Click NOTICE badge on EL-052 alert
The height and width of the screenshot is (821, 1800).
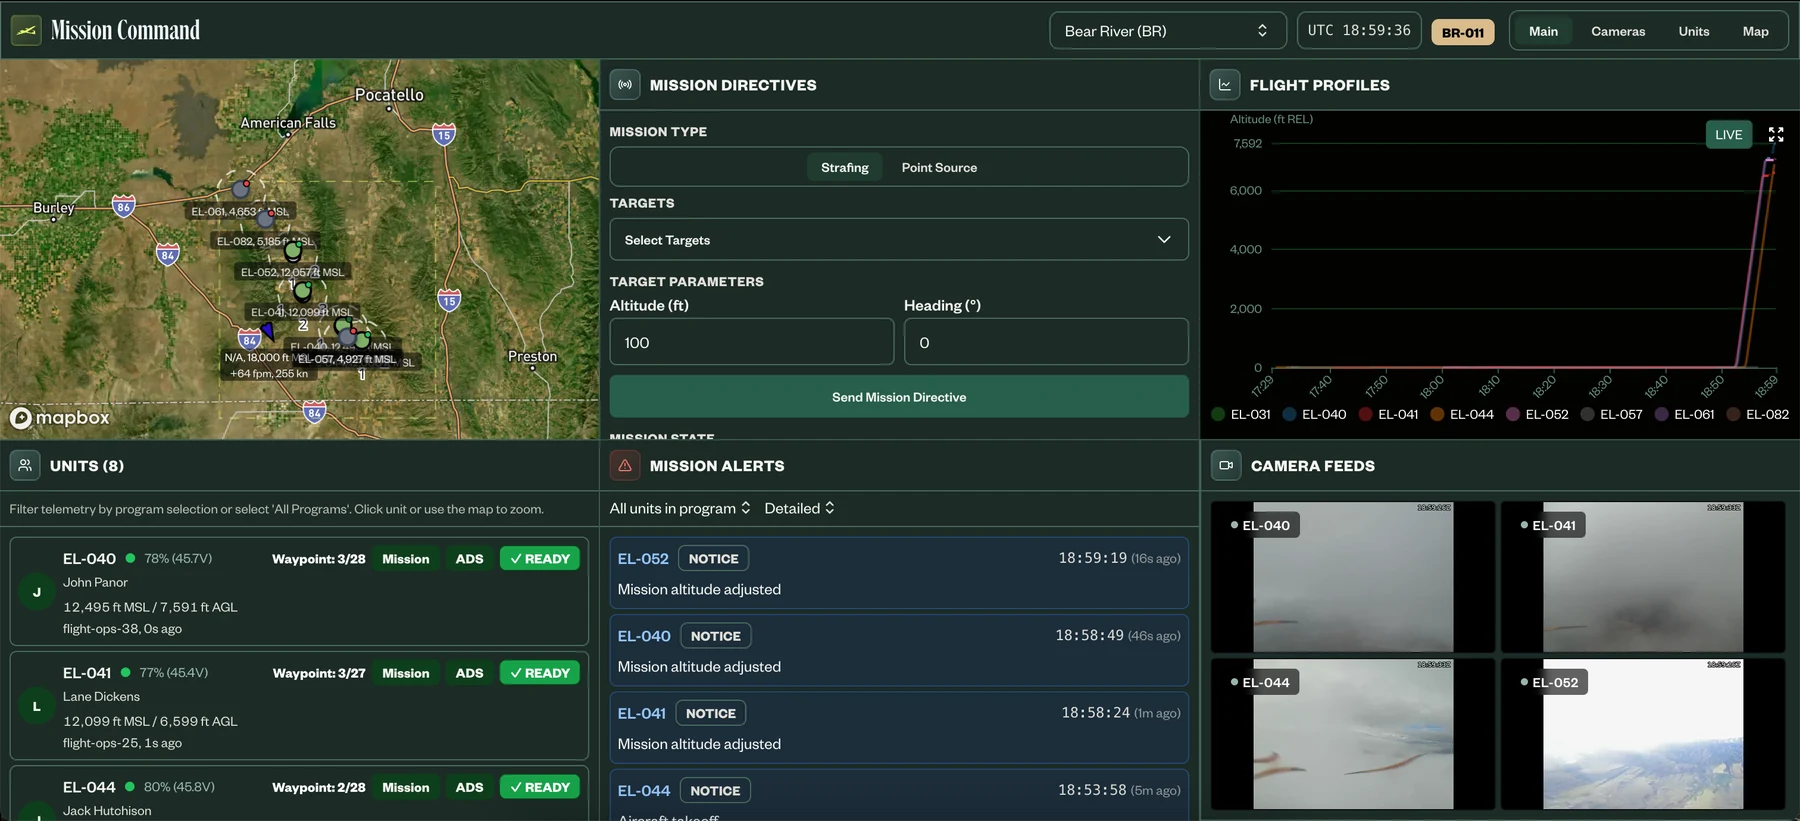tap(714, 558)
